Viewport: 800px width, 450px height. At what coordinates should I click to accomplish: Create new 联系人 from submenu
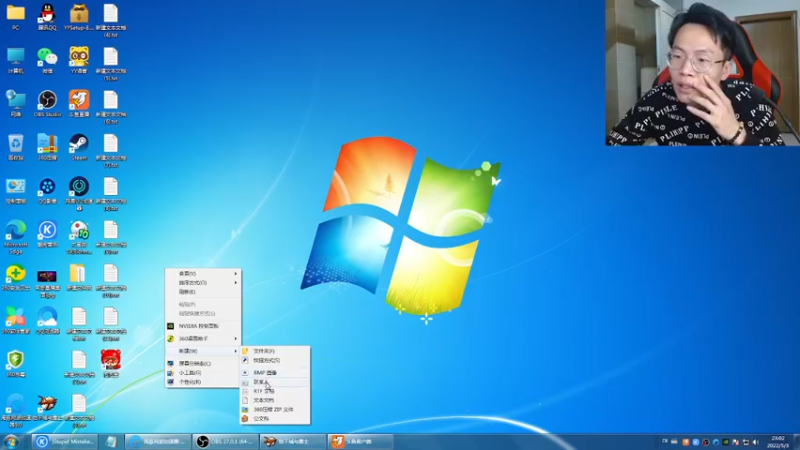275,382
